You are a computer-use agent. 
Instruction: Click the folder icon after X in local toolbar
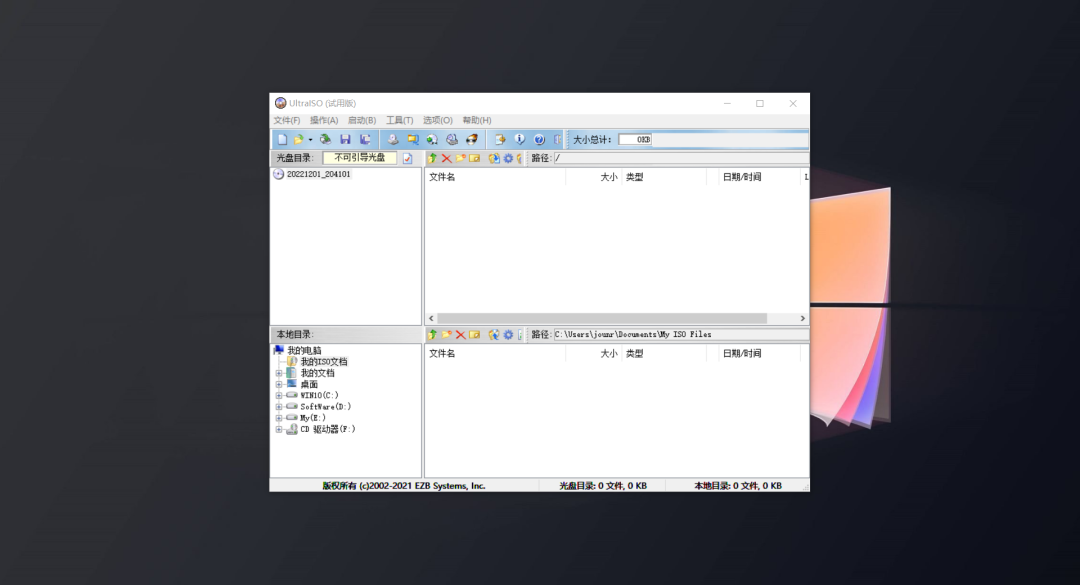tap(475, 334)
